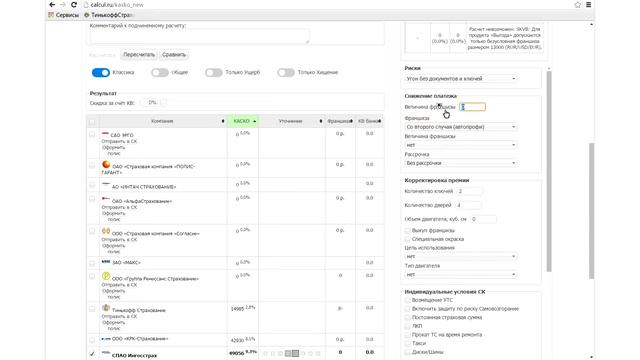
Task: Click Оформить полис under АльфаСтрахование
Action: (x=113, y=216)
